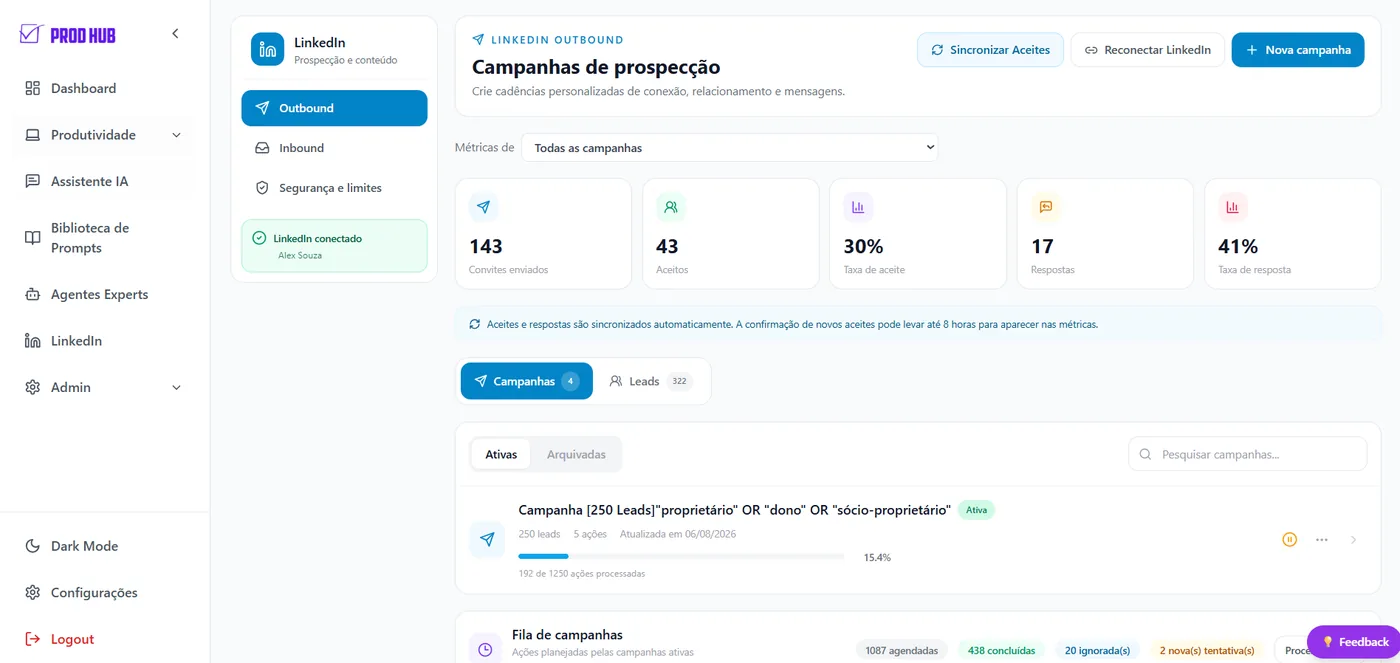
Task: Select the Inbound section
Action: click(x=334, y=148)
